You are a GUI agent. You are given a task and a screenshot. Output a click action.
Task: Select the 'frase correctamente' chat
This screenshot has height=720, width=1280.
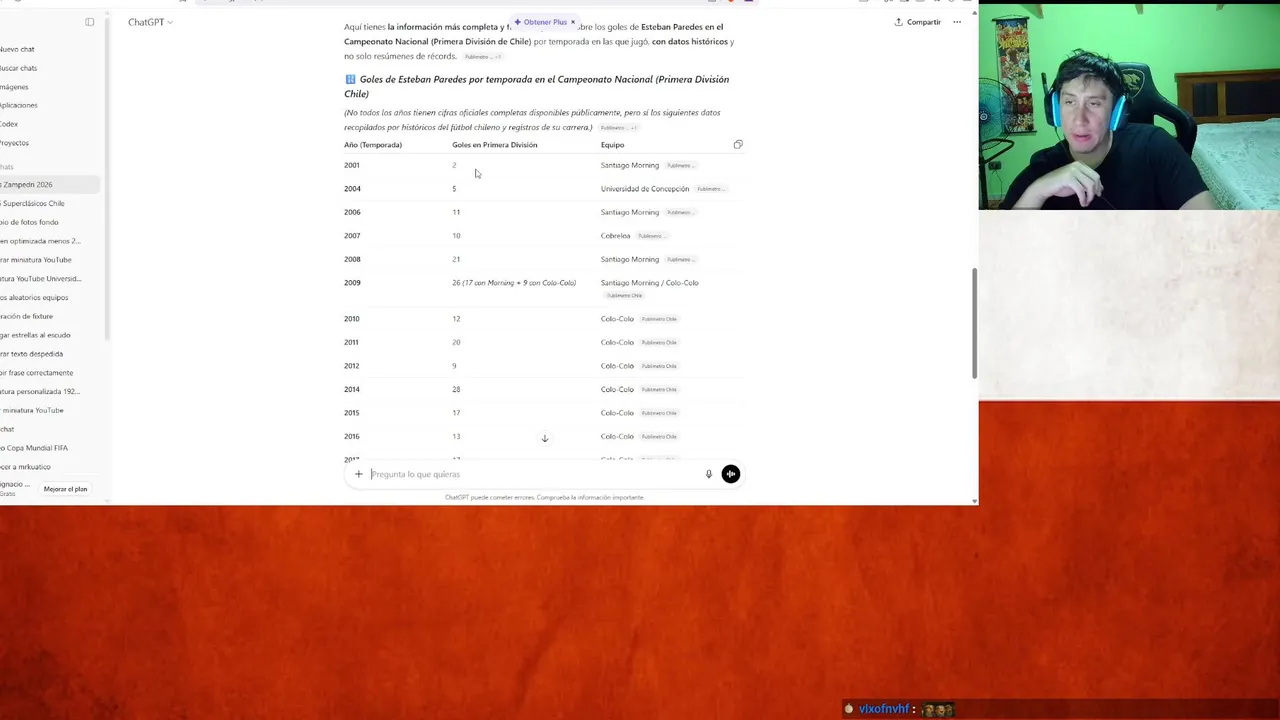pos(50,372)
